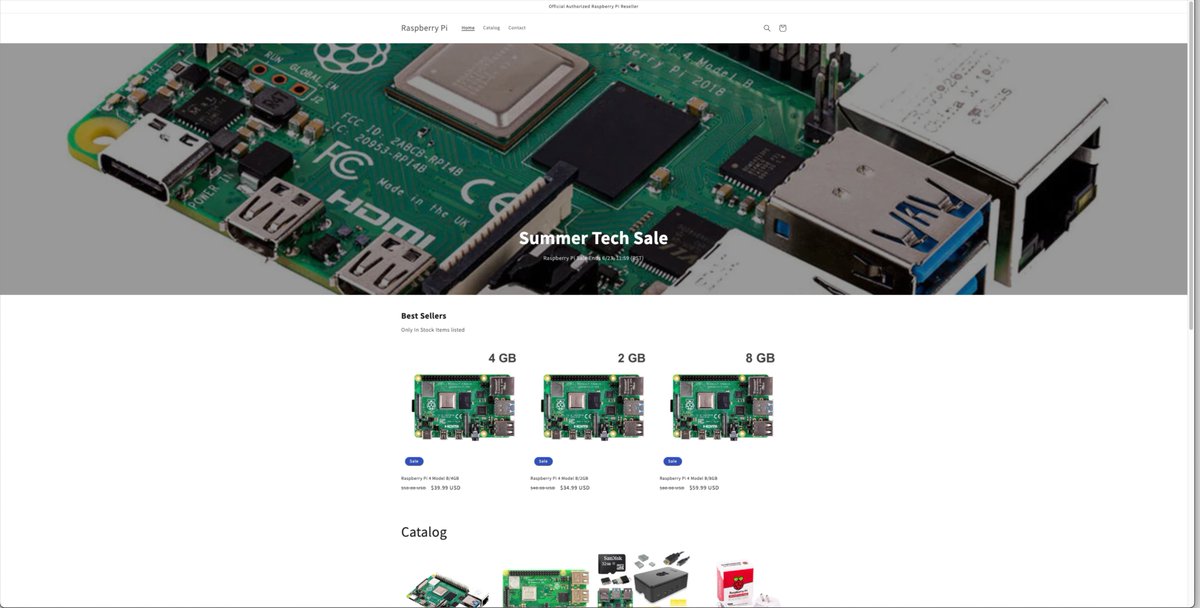The image size is (1200, 608).
Task: Click the search magnifier in the header
Action: (766, 27)
